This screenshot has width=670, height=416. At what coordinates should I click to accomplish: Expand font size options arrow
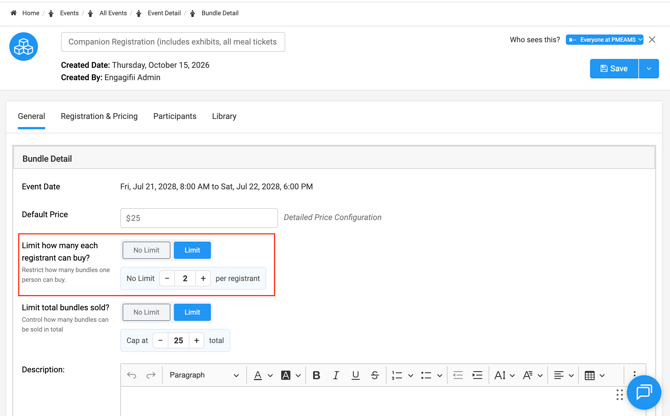[512, 375]
